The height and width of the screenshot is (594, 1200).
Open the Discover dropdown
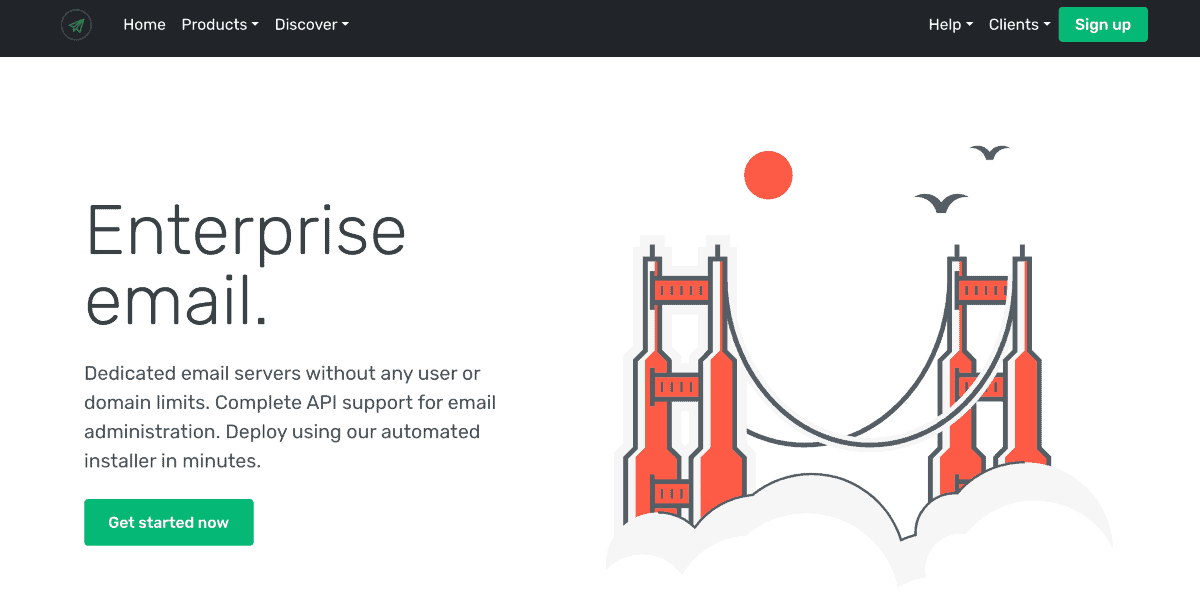[x=311, y=25]
